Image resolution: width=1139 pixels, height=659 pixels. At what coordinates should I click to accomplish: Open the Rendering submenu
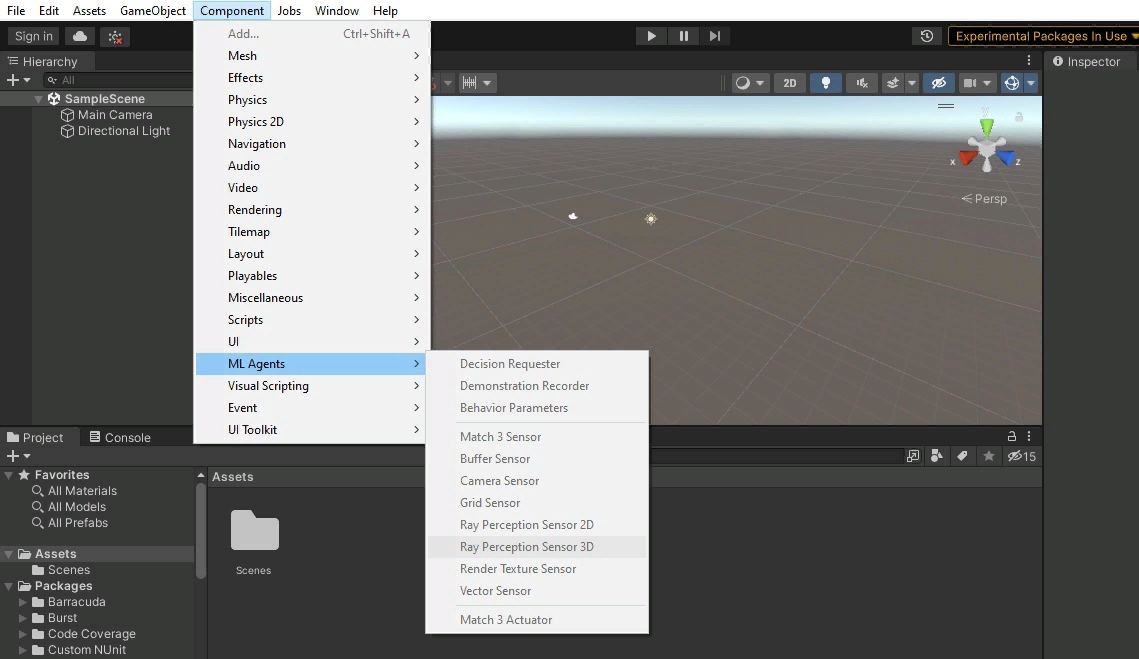pyautogui.click(x=312, y=210)
